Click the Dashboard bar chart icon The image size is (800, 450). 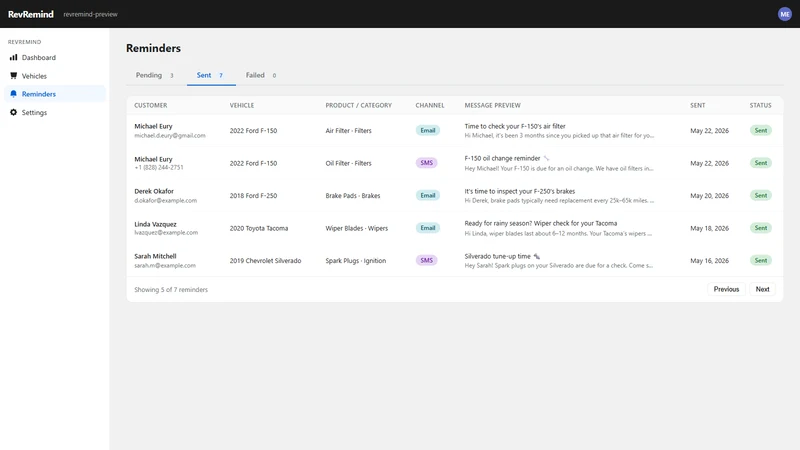coord(13,58)
